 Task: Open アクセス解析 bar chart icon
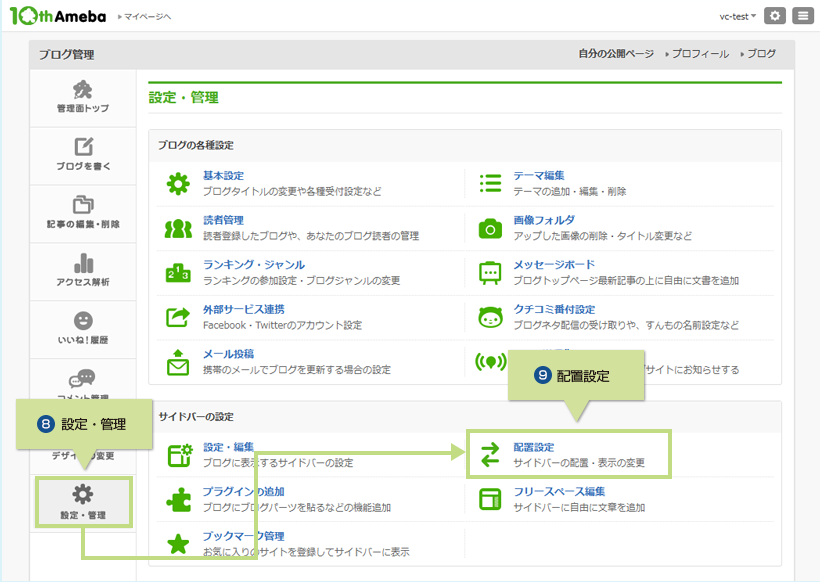(x=83, y=263)
